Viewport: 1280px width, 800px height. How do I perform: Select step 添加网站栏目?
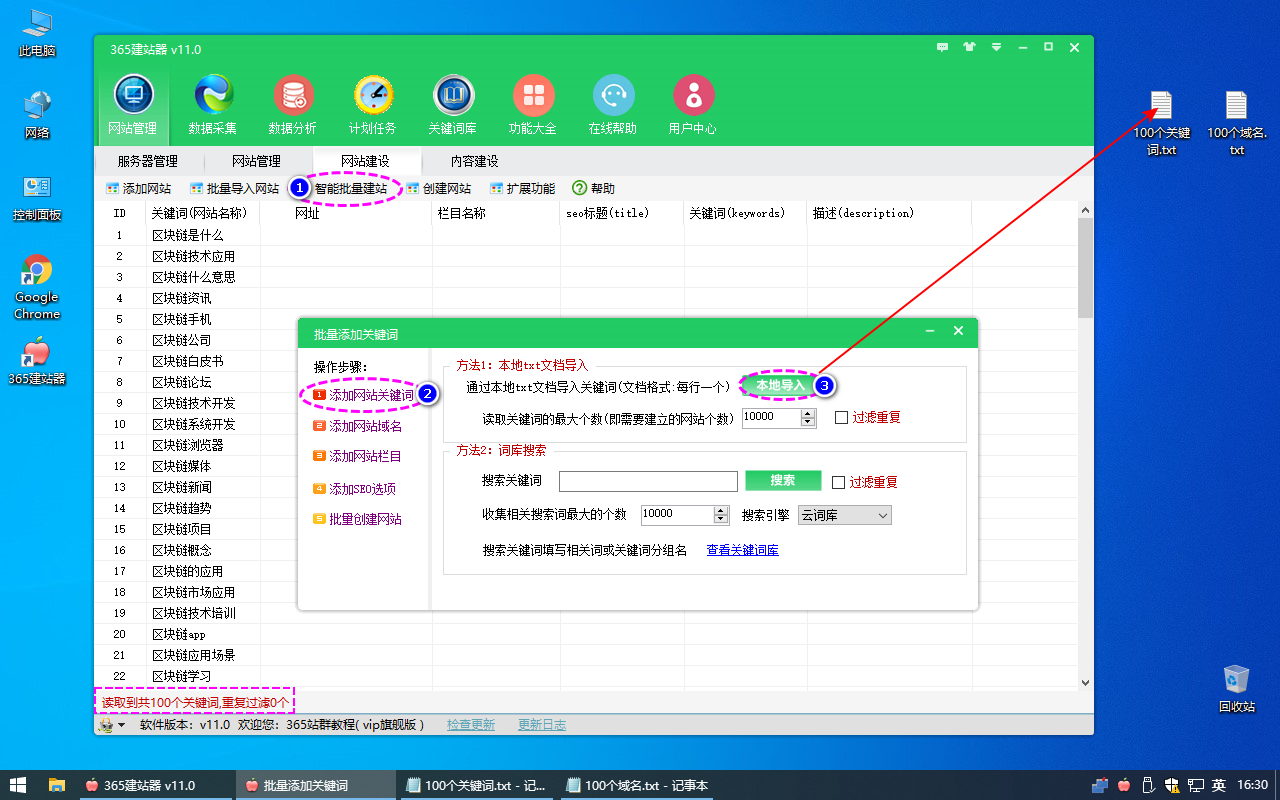pyautogui.click(x=358, y=456)
